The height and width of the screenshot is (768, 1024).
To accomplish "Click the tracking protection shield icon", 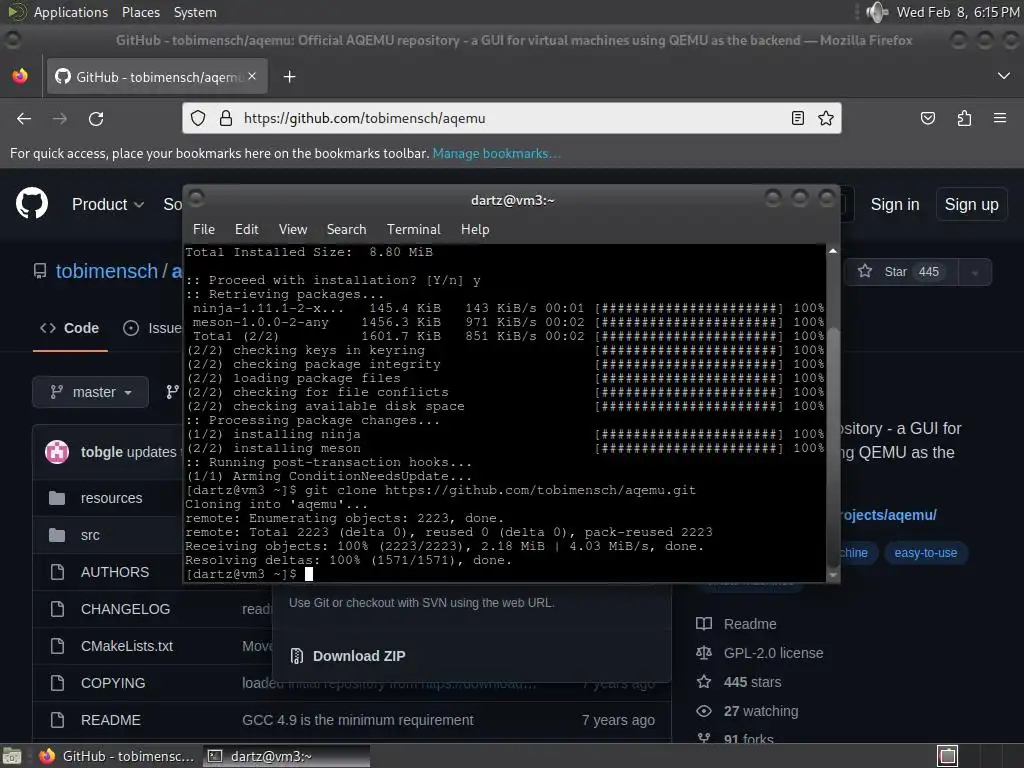I will tap(198, 118).
